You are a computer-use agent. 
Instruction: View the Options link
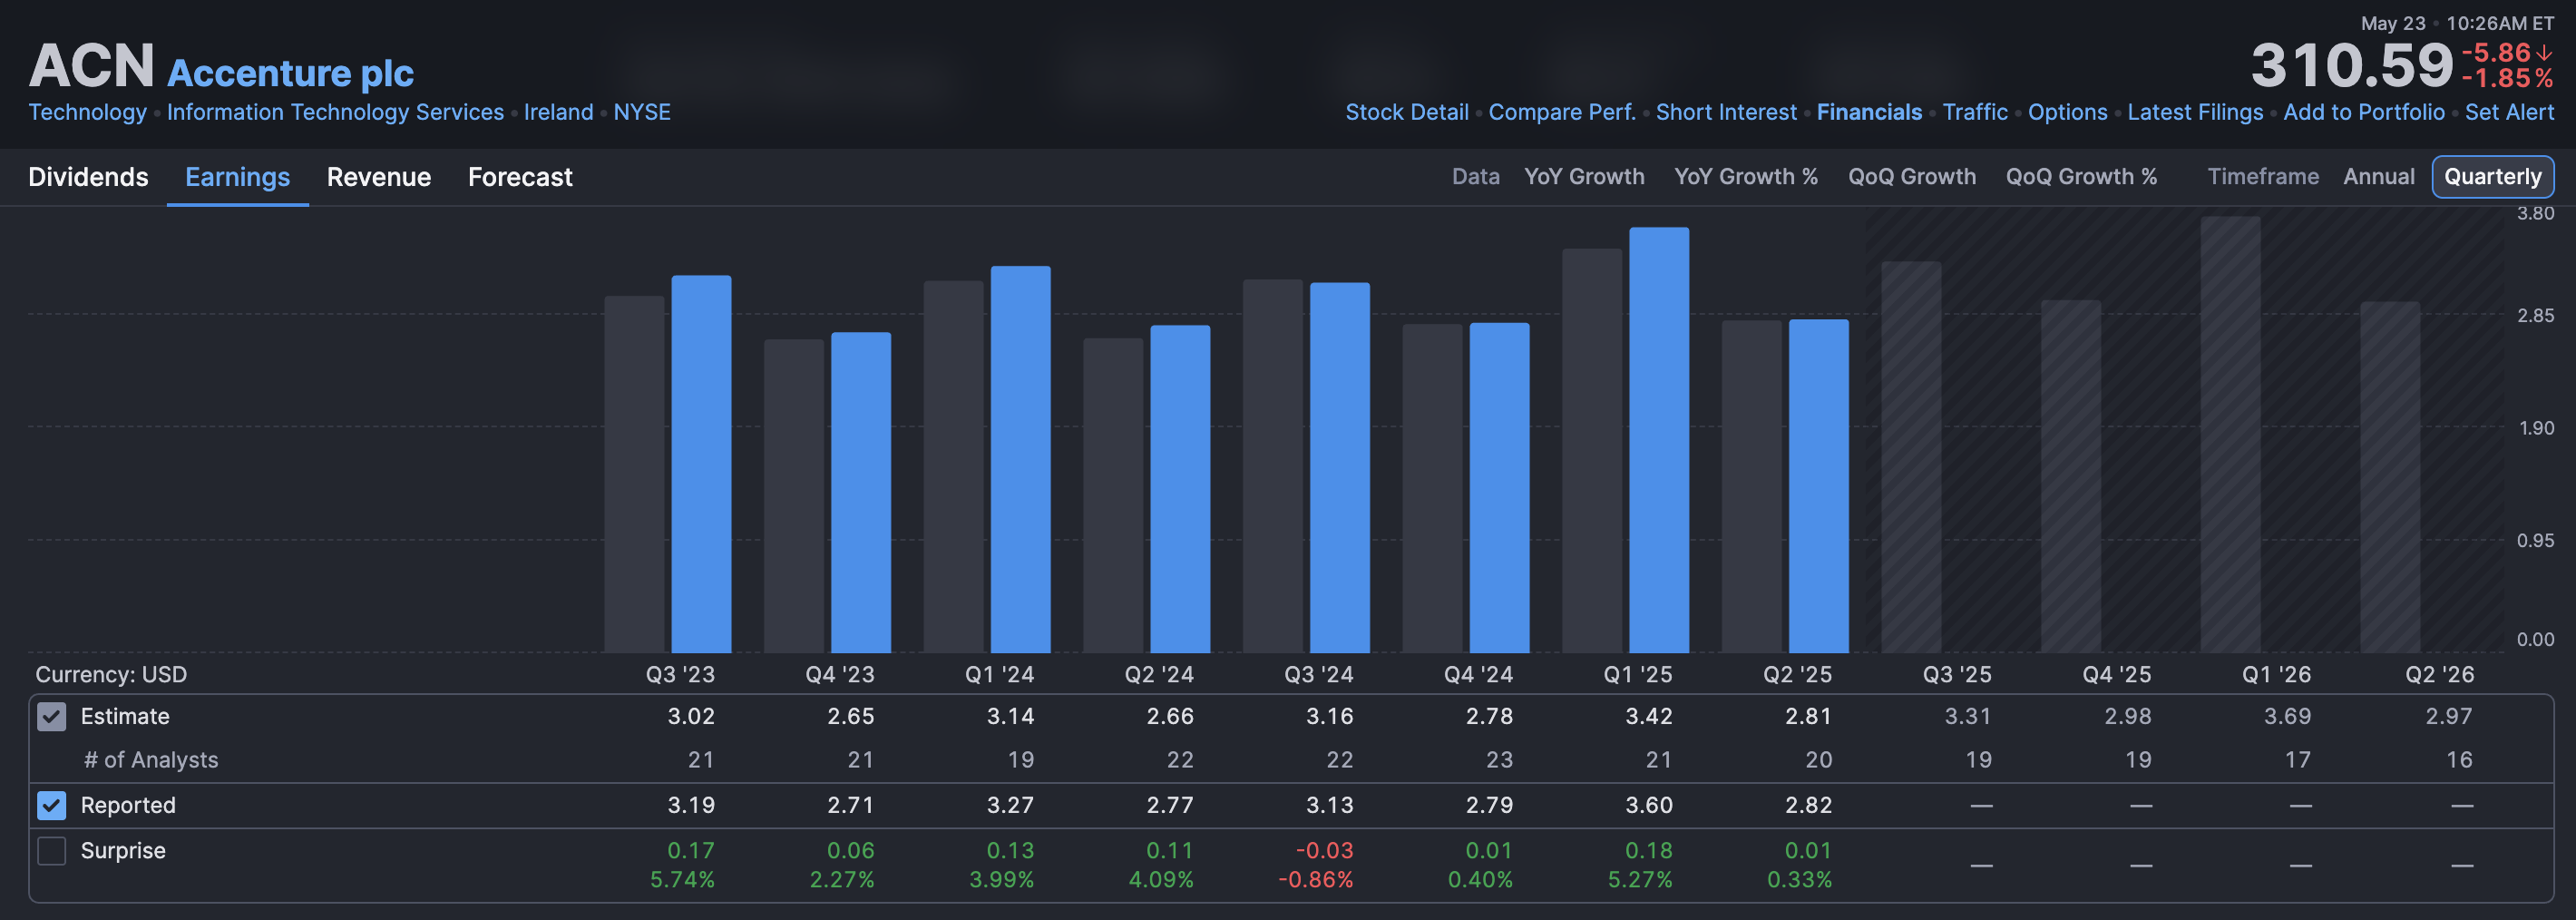coord(2067,112)
